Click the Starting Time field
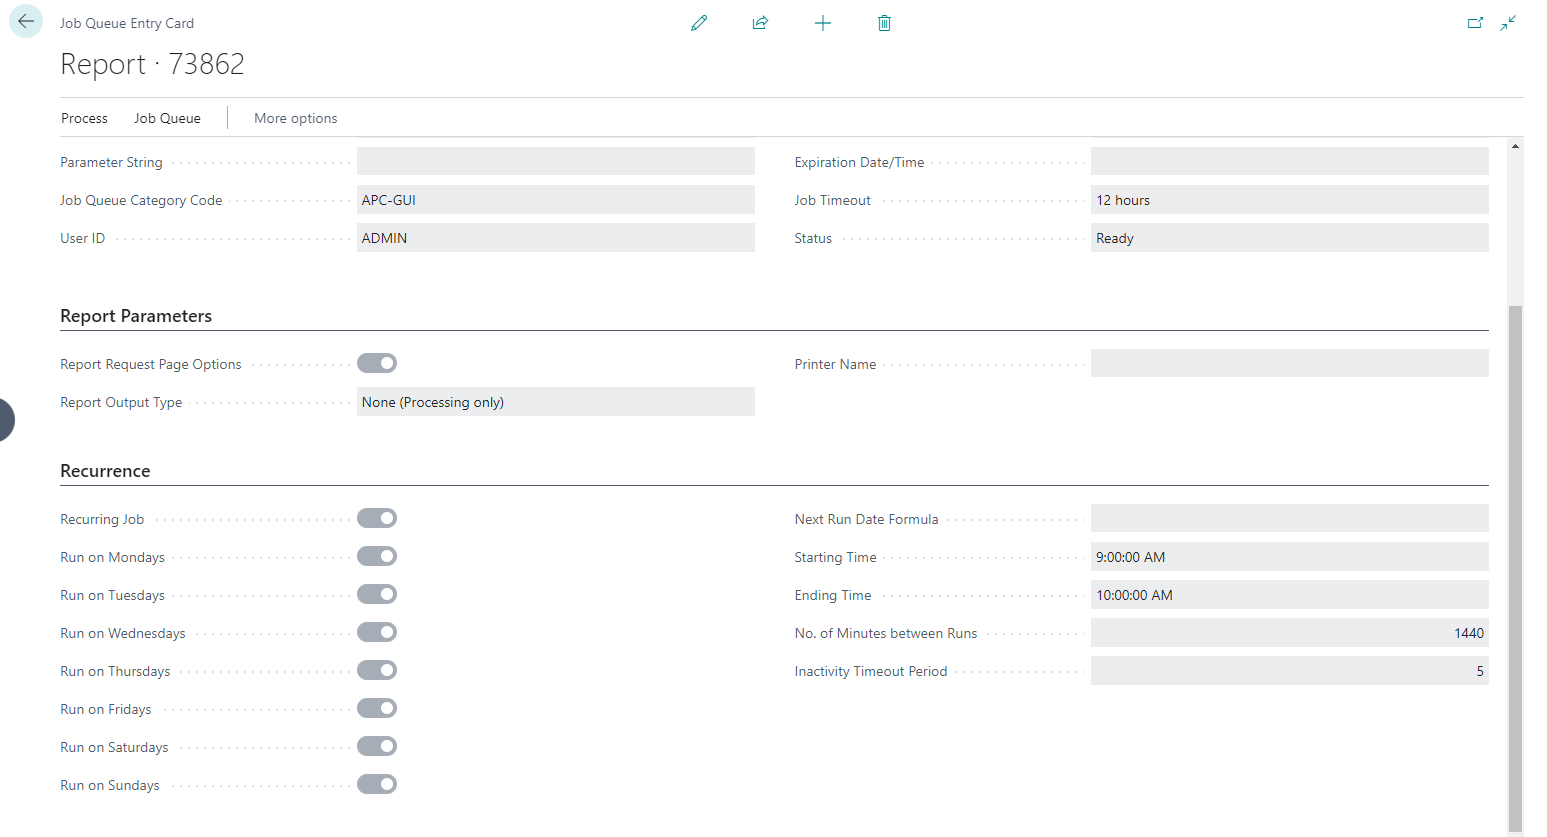This screenshot has height=837, width=1547. [x=1290, y=557]
